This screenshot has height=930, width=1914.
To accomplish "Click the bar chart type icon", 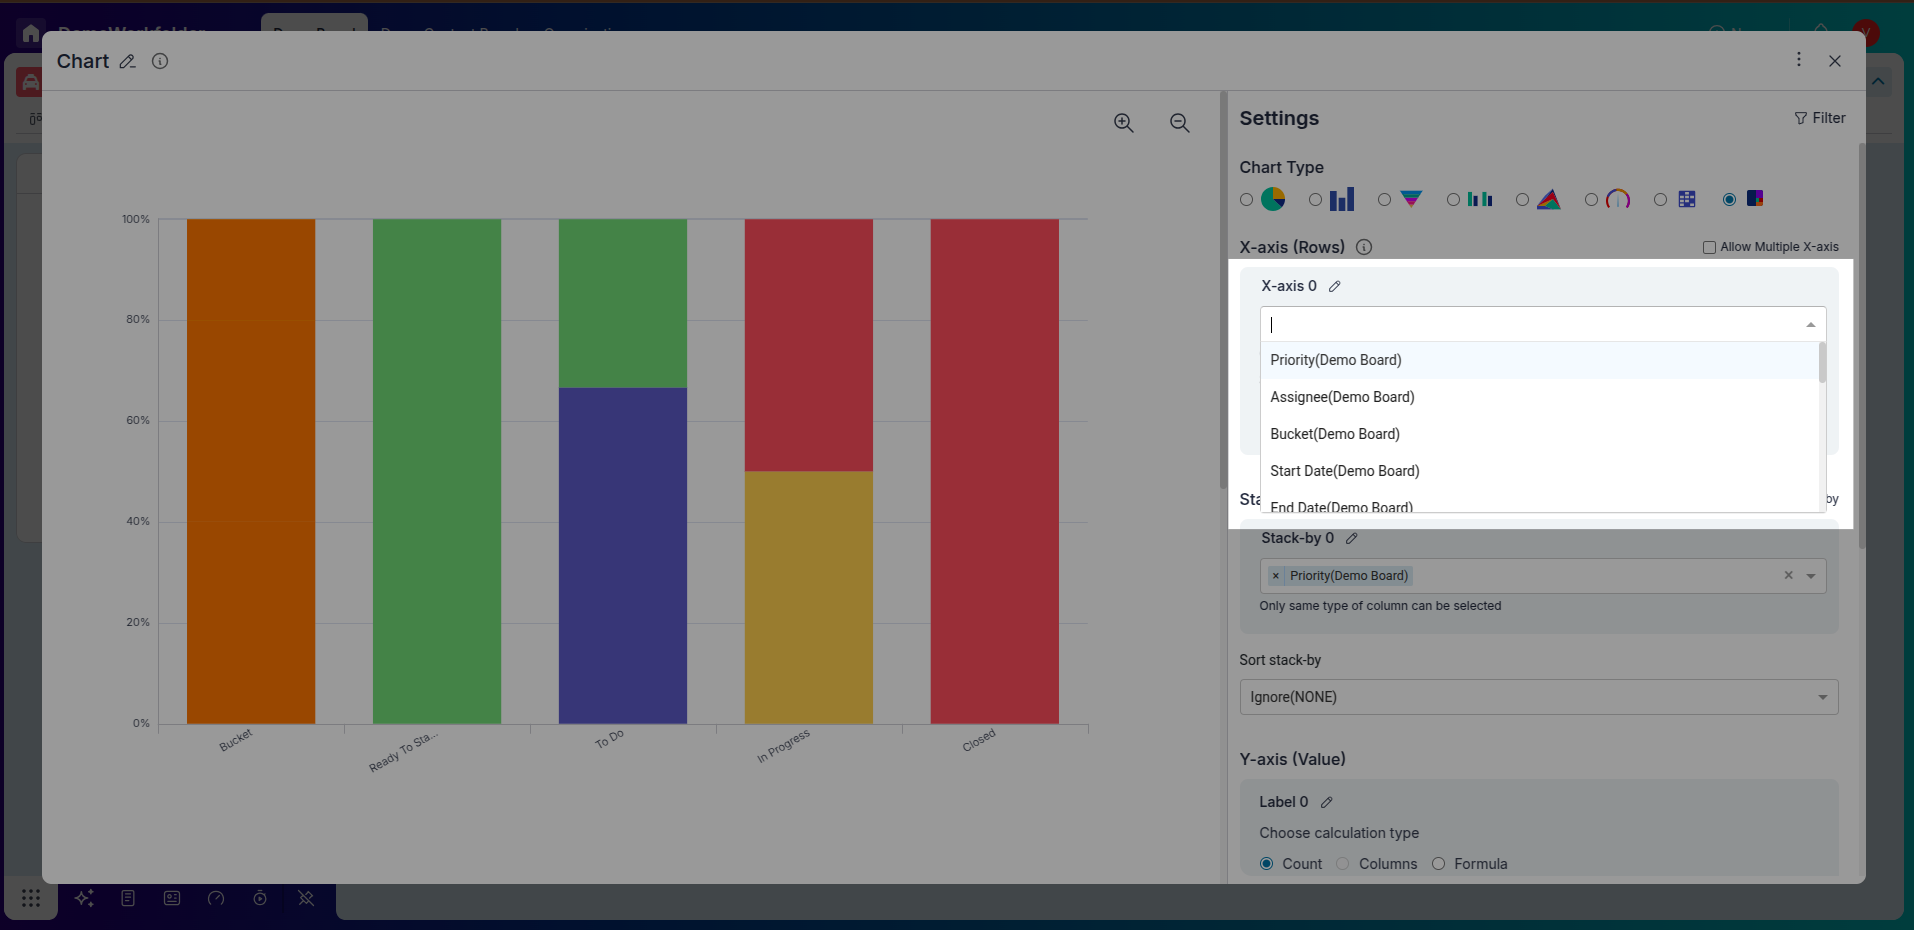I will pos(1342,199).
